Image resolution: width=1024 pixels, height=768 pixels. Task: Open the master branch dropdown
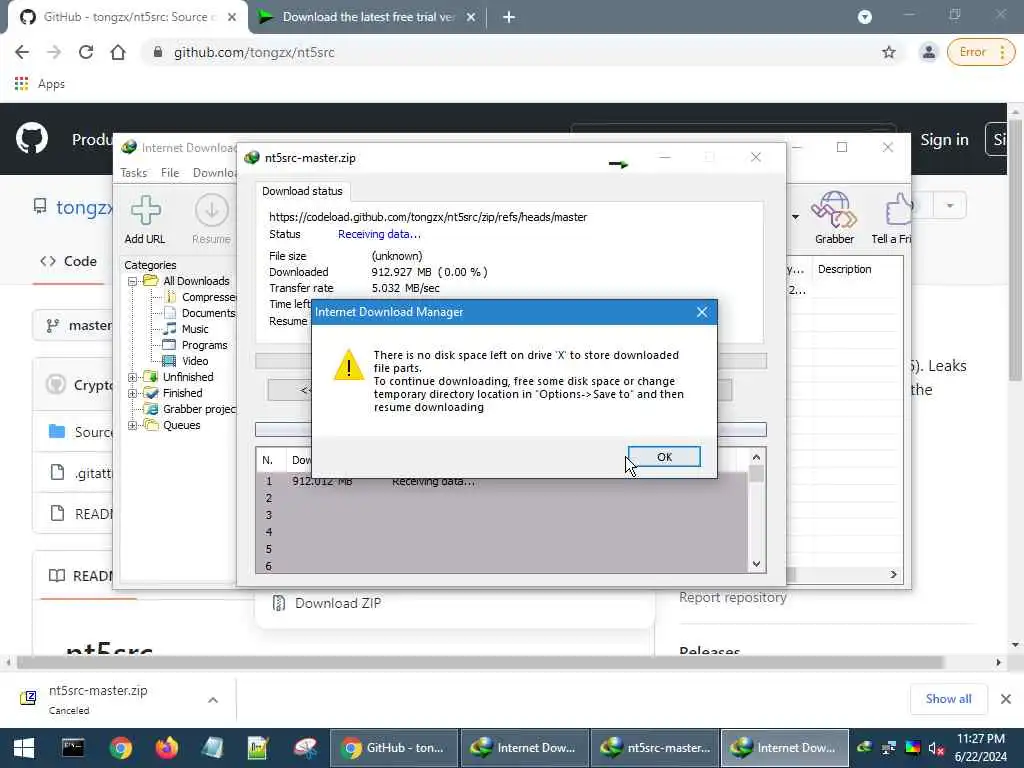(x=73, y=325)
